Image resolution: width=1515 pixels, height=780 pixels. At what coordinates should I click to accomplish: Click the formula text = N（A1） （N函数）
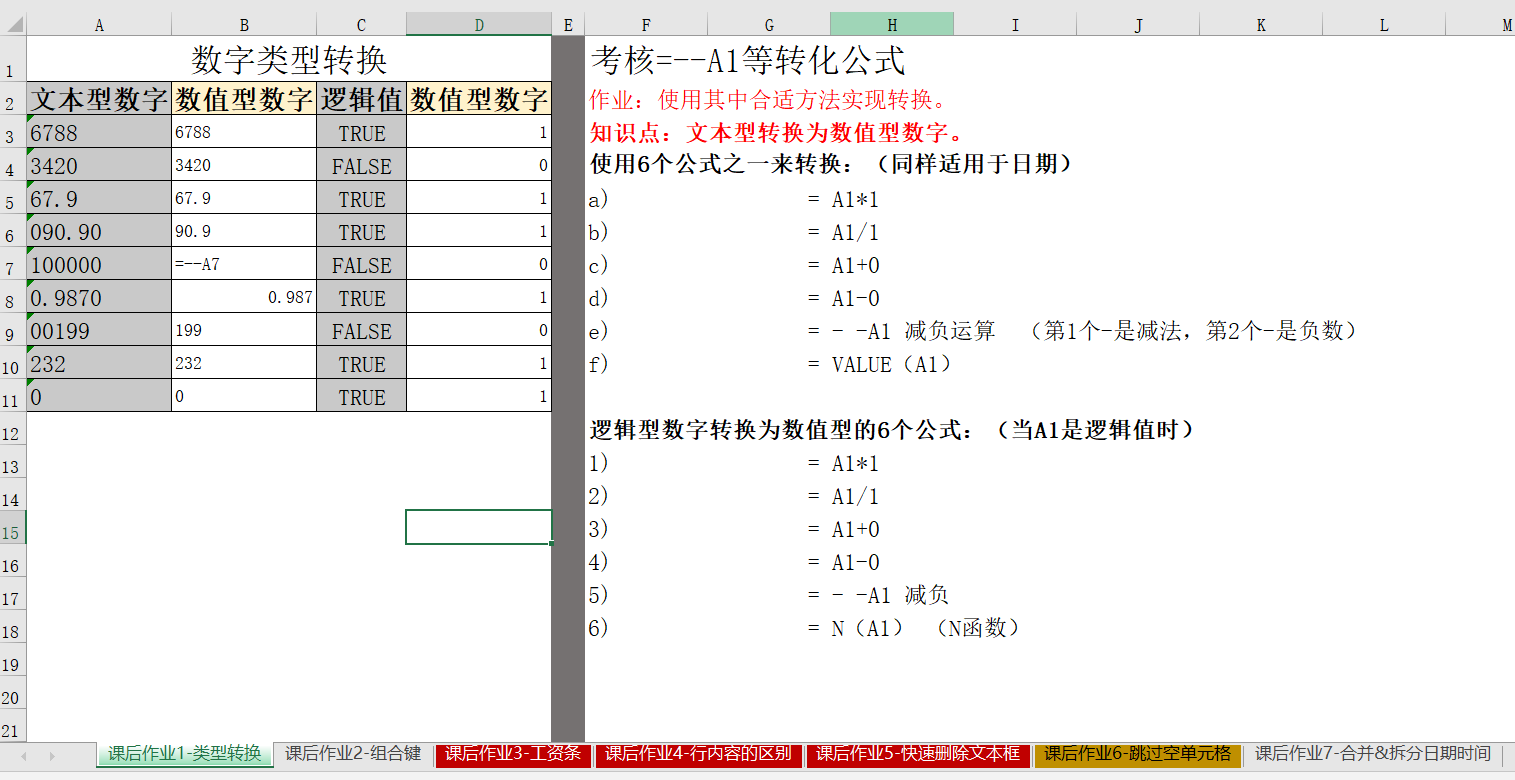pos(914,628)
